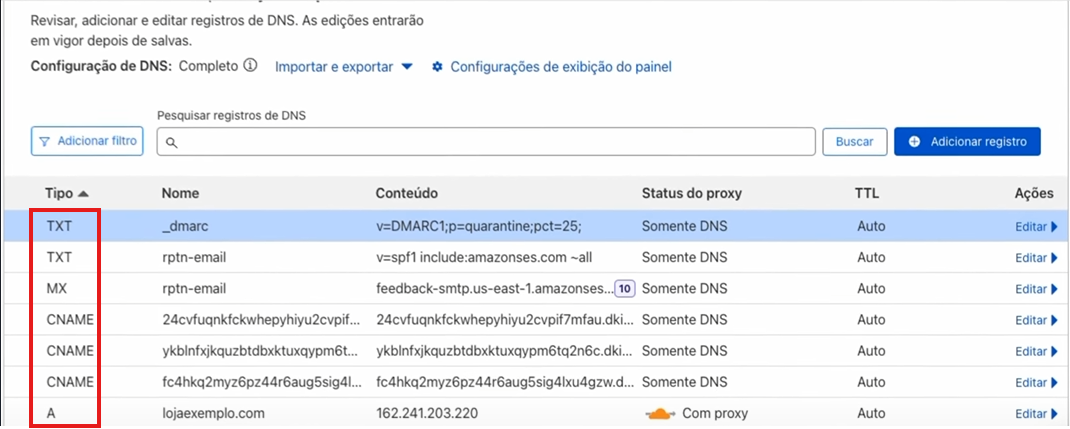Click the info icon next to Completo

click(x=250, y=66)
